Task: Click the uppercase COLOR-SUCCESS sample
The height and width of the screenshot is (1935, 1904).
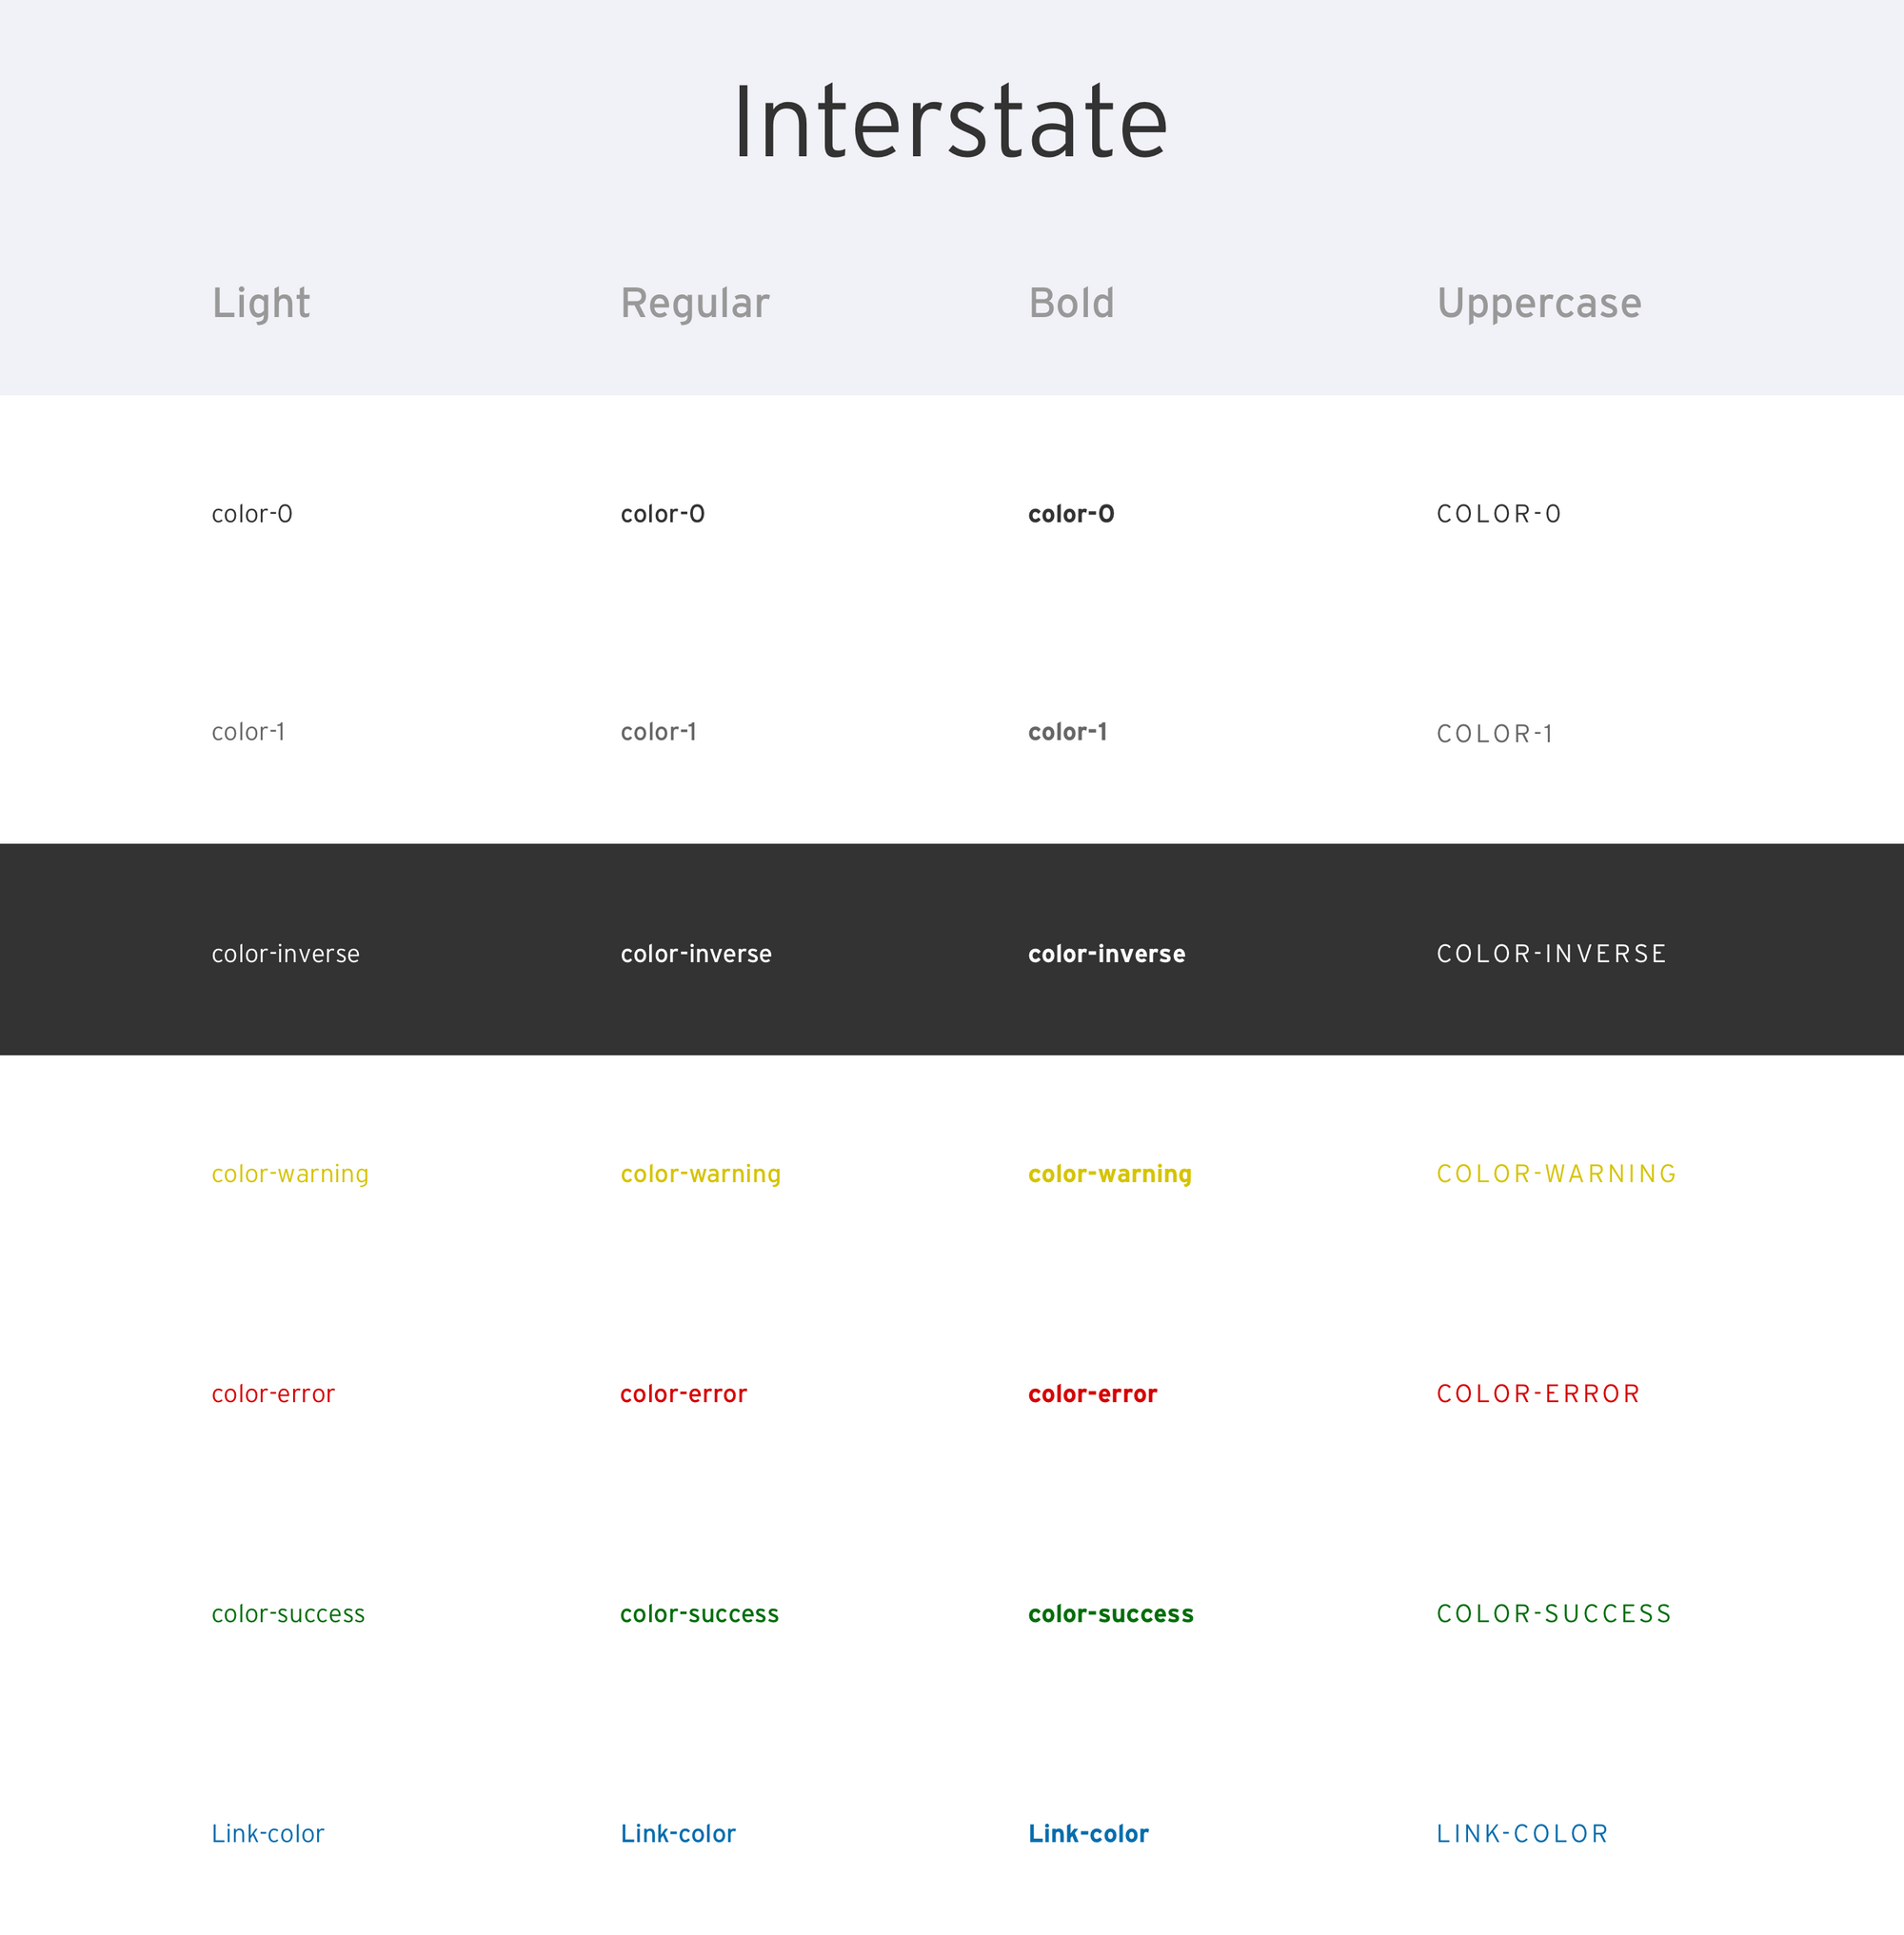Action: [x=1554, y=1614]
